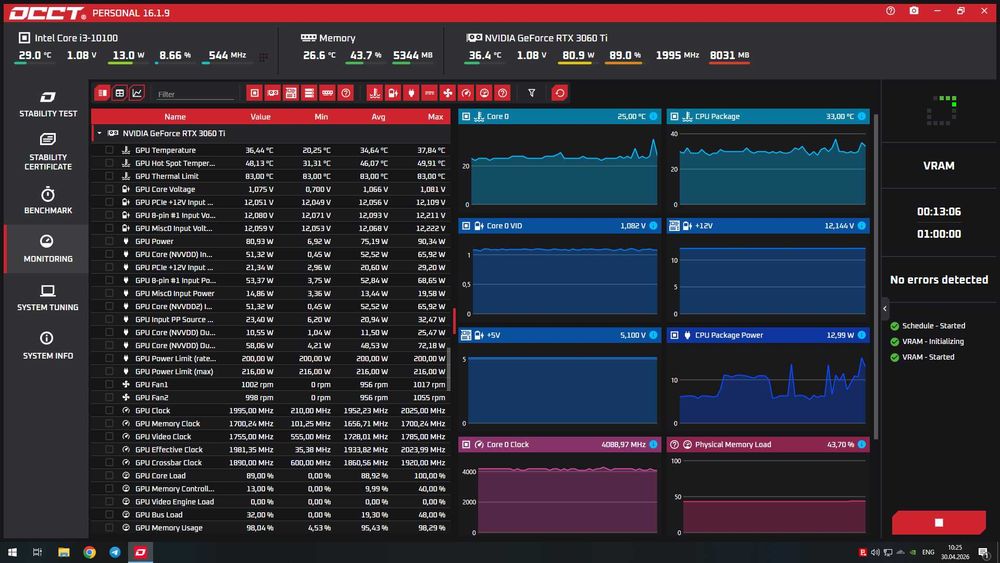Image resolution: width=1000 pixels, height=563 pixels.
Task: Open the Windows Start menu
Action: tap(11, 552)
